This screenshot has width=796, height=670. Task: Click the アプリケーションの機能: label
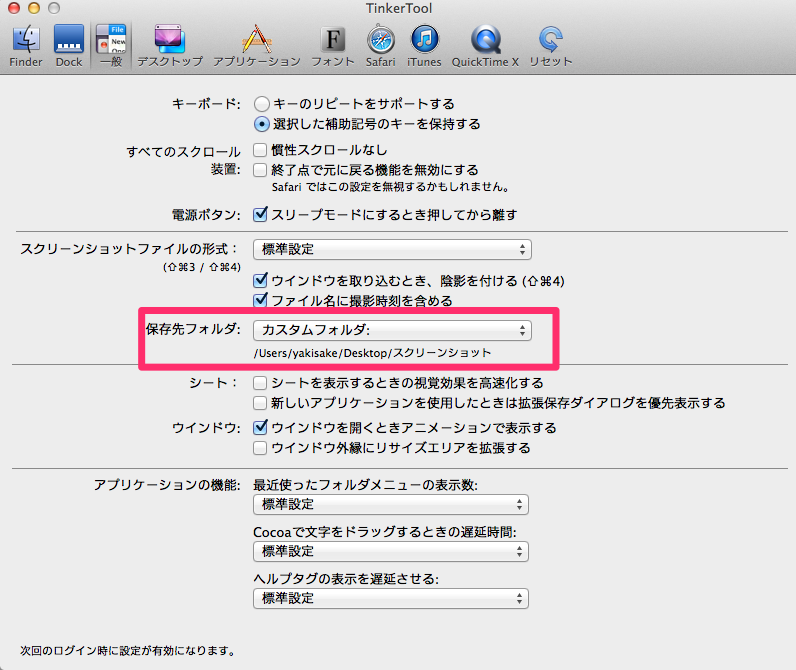click(x=167, y=485)
